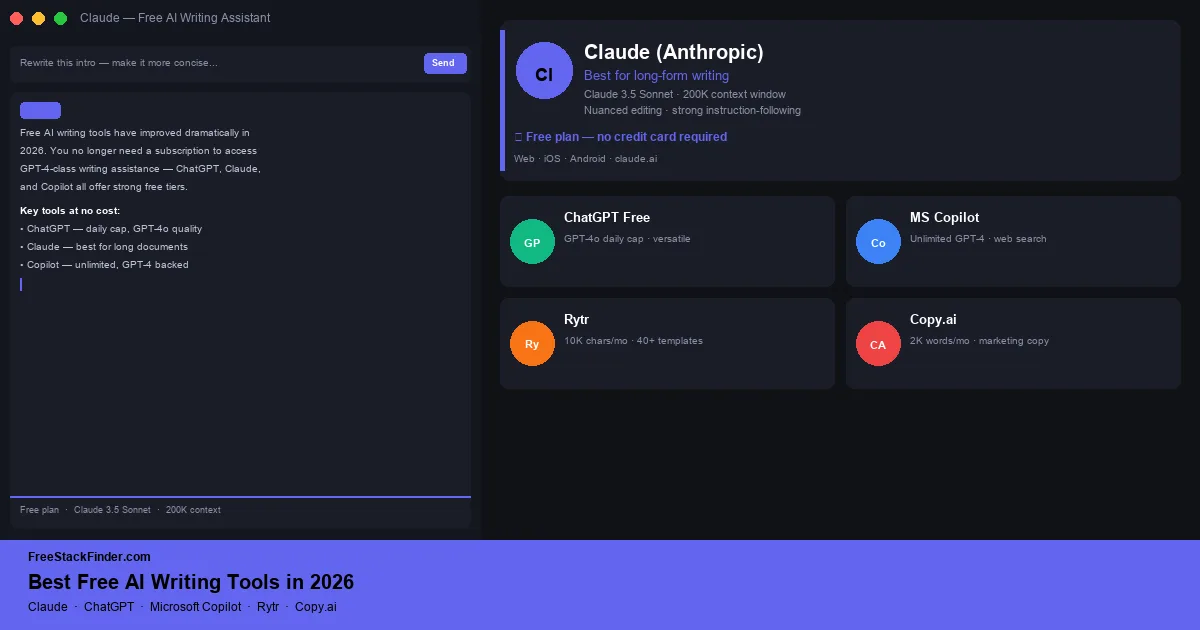This screenshot has height=630, width=1200.
Task: Click the Claude 'Cl' avatar icon
Action: (x=544, y=71)
